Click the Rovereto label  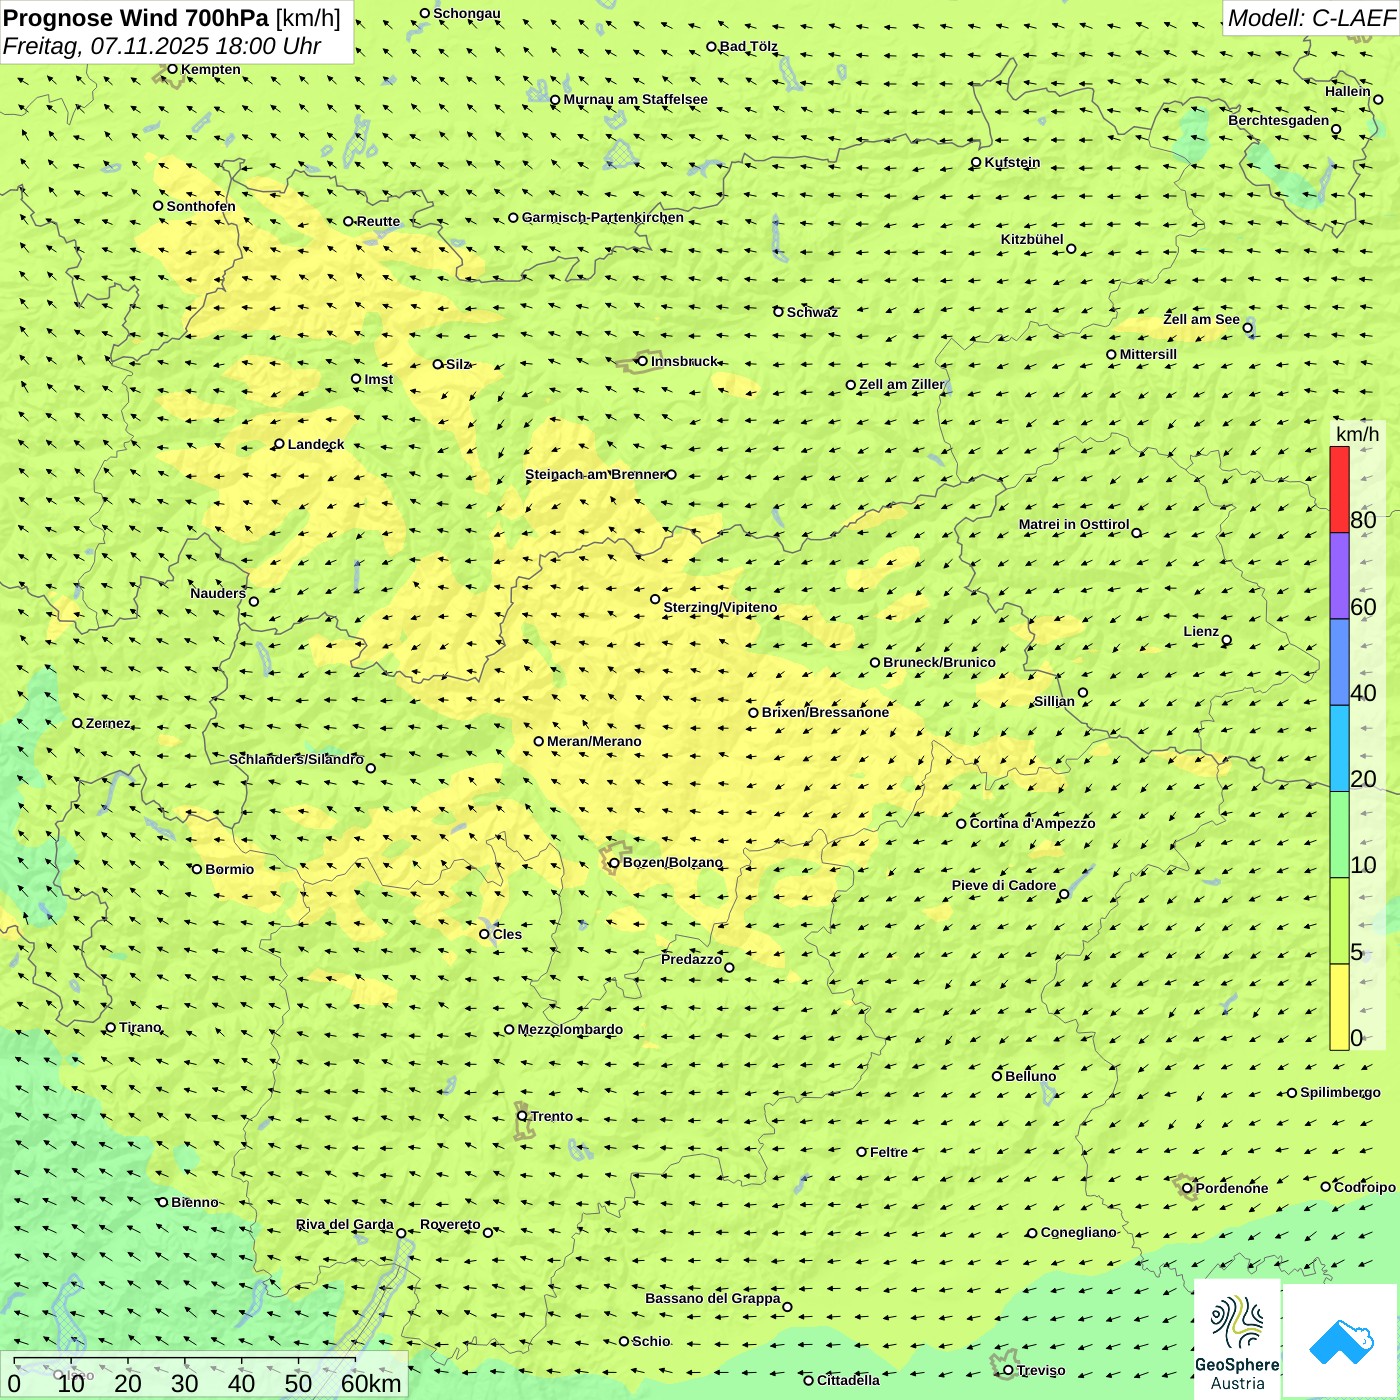(450, 1224)
